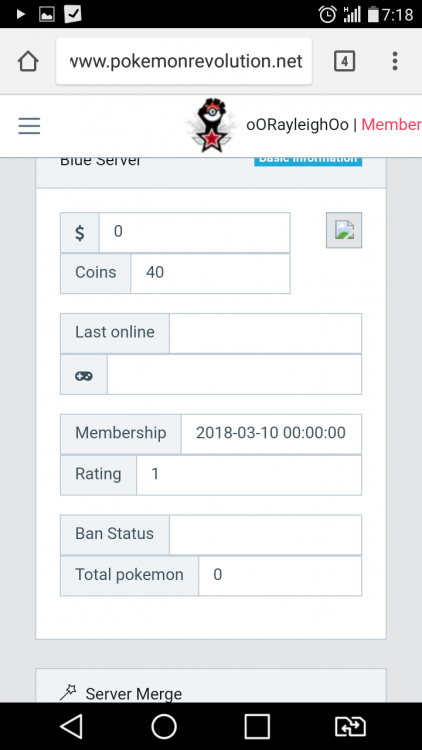Tap the empty Last online value field
Screen dimensions: 422x750
tap(266, 333)
